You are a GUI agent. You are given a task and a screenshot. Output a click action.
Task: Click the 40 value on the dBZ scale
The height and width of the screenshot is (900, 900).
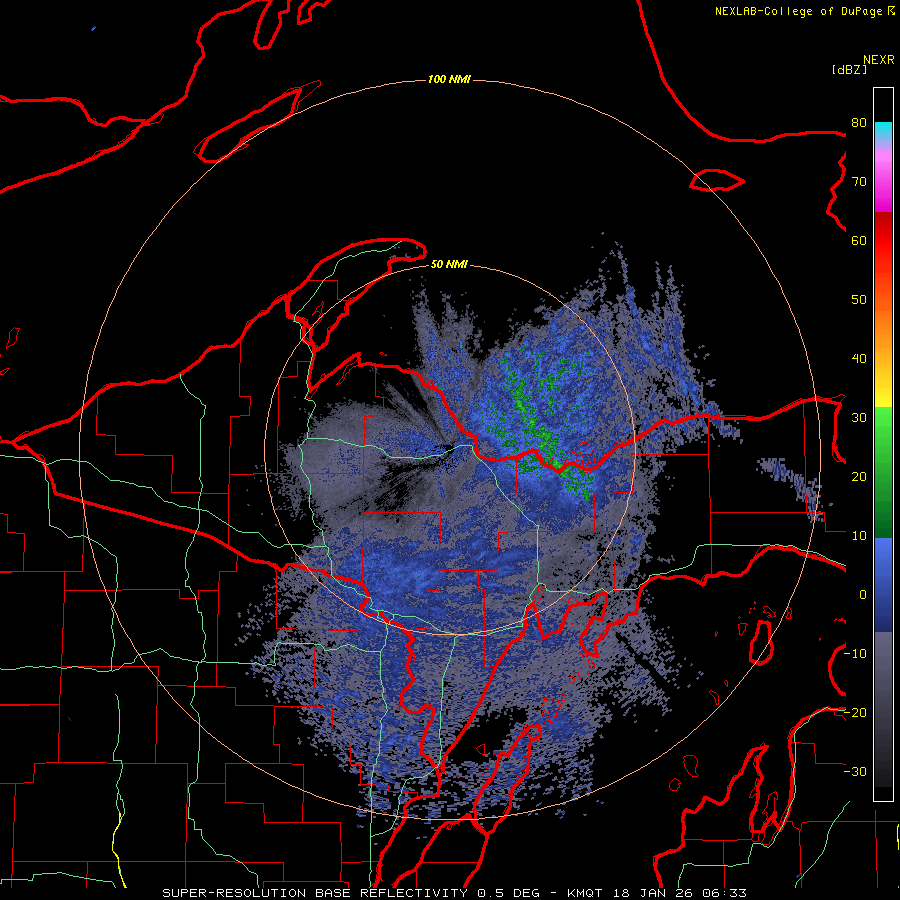coord(859,359)
